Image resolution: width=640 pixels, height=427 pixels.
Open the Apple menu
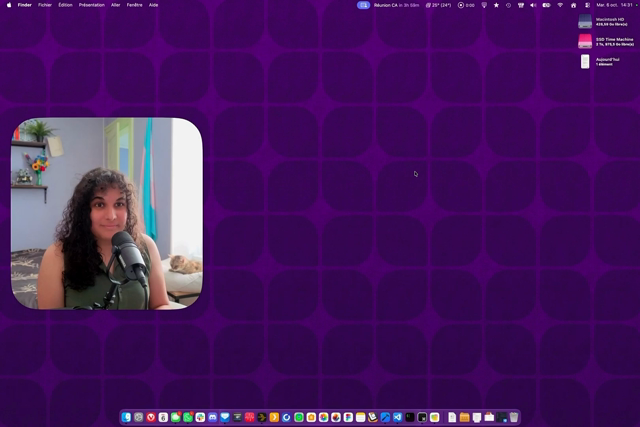click(9, 5)
